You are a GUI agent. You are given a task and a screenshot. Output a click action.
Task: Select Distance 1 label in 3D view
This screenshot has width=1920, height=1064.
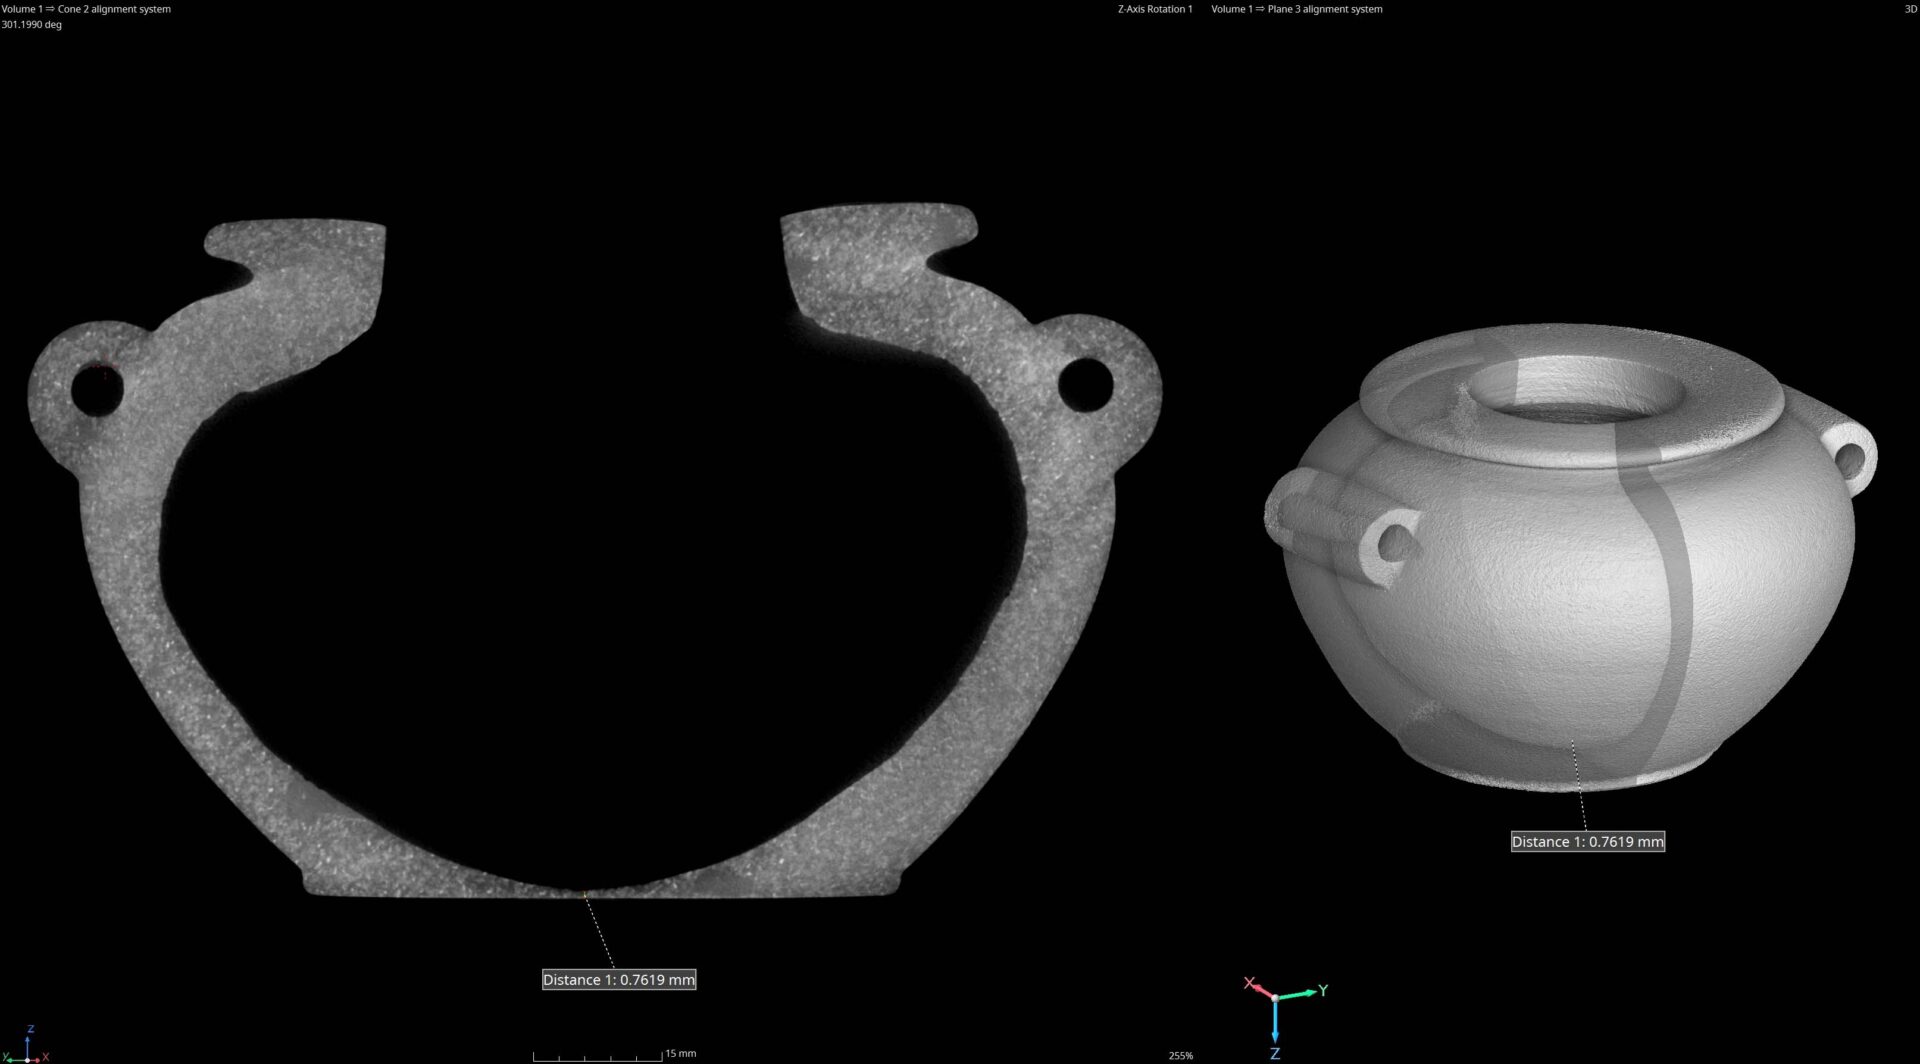pyautogui.click(x=1587, y=842)
